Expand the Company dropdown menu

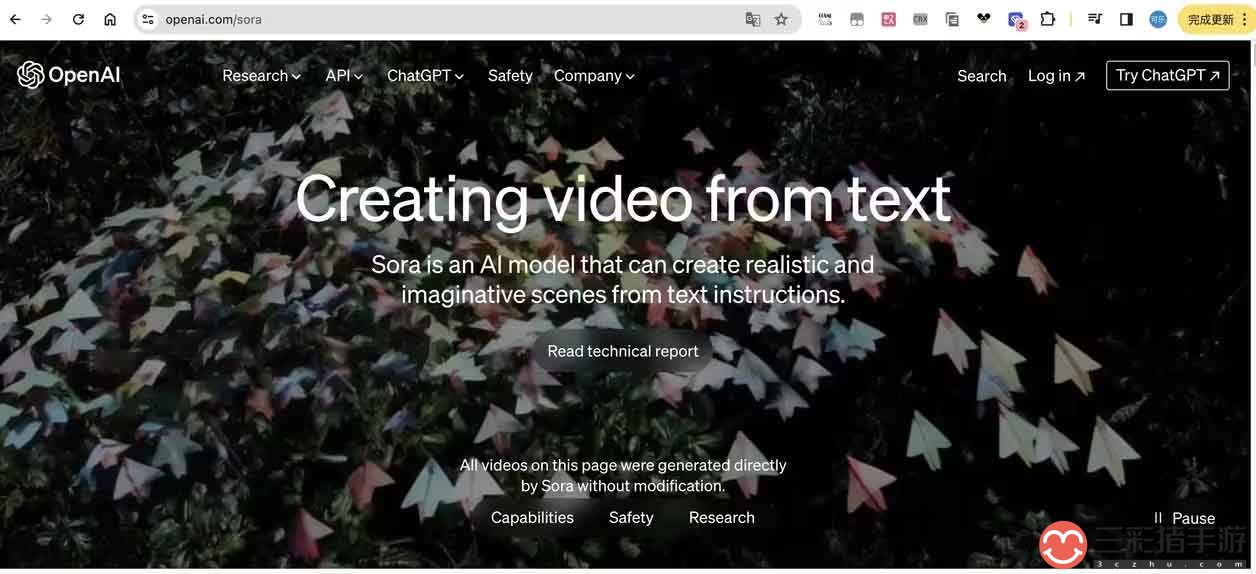[x=594, y=76]
